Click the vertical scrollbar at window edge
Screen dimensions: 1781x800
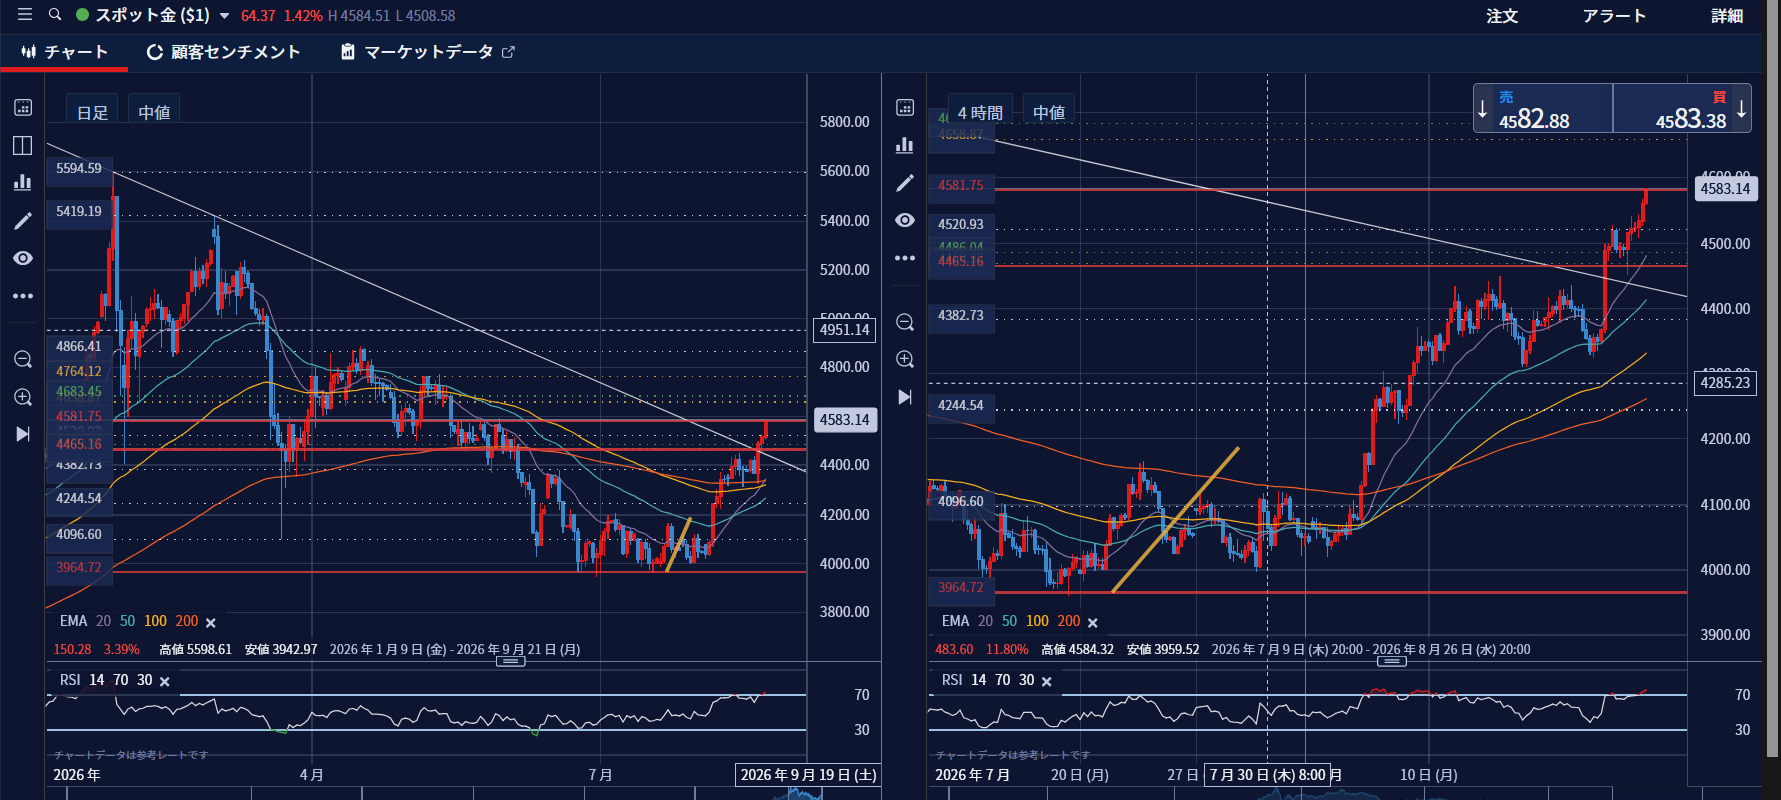[x=1772, y=378]
